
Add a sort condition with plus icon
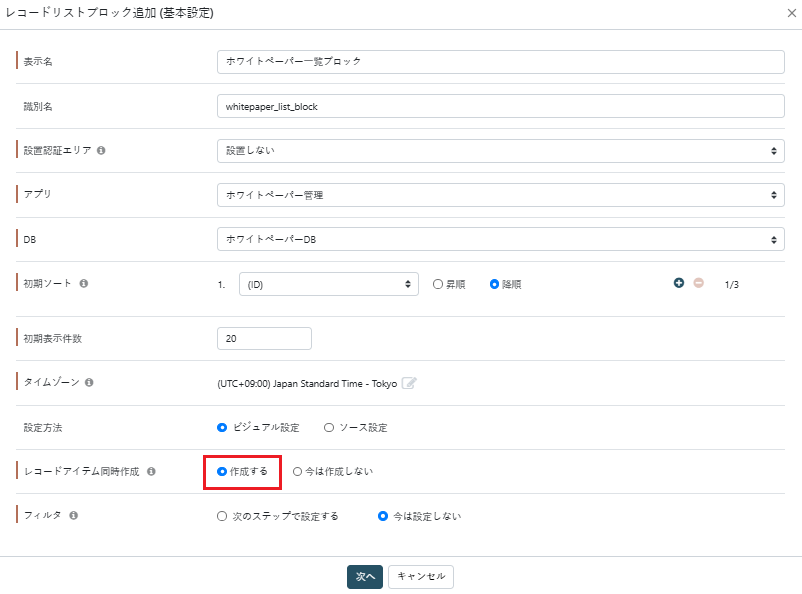pyautogui.click(x=679, y=283)
